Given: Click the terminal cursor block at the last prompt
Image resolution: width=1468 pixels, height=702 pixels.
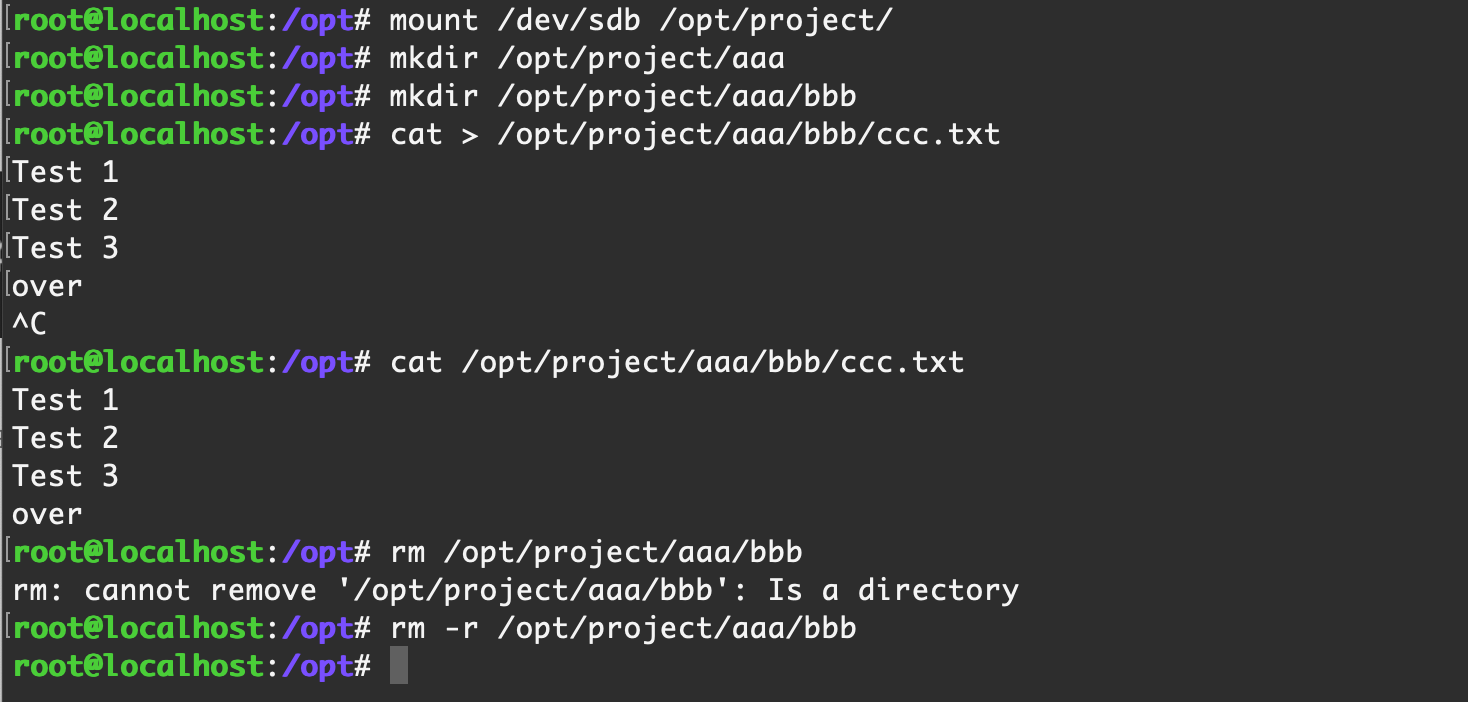Looking at the screenshot, I should click(x=398, y=666).
